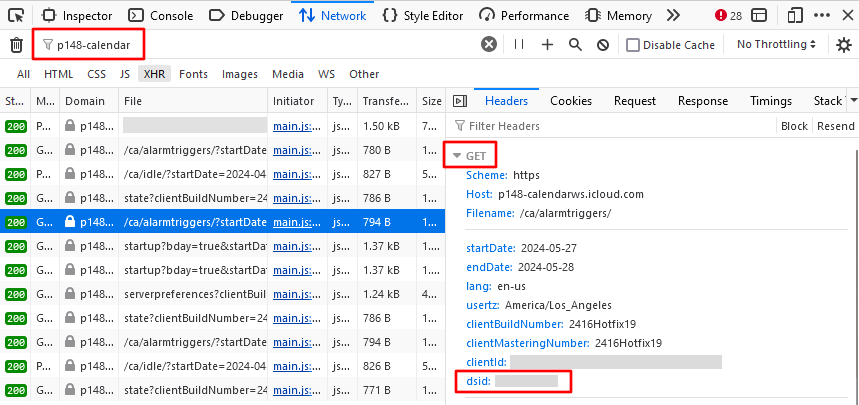The width and height of the screenshot is (859, 405).
Task: Switch to the Memory panel
Action: click(x=618, y=15)
